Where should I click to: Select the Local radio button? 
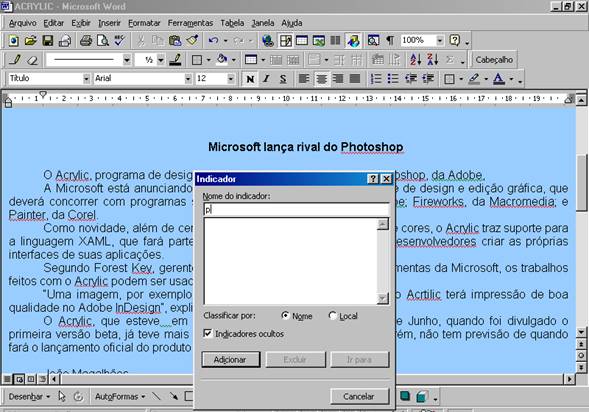(x=332, y=315)
